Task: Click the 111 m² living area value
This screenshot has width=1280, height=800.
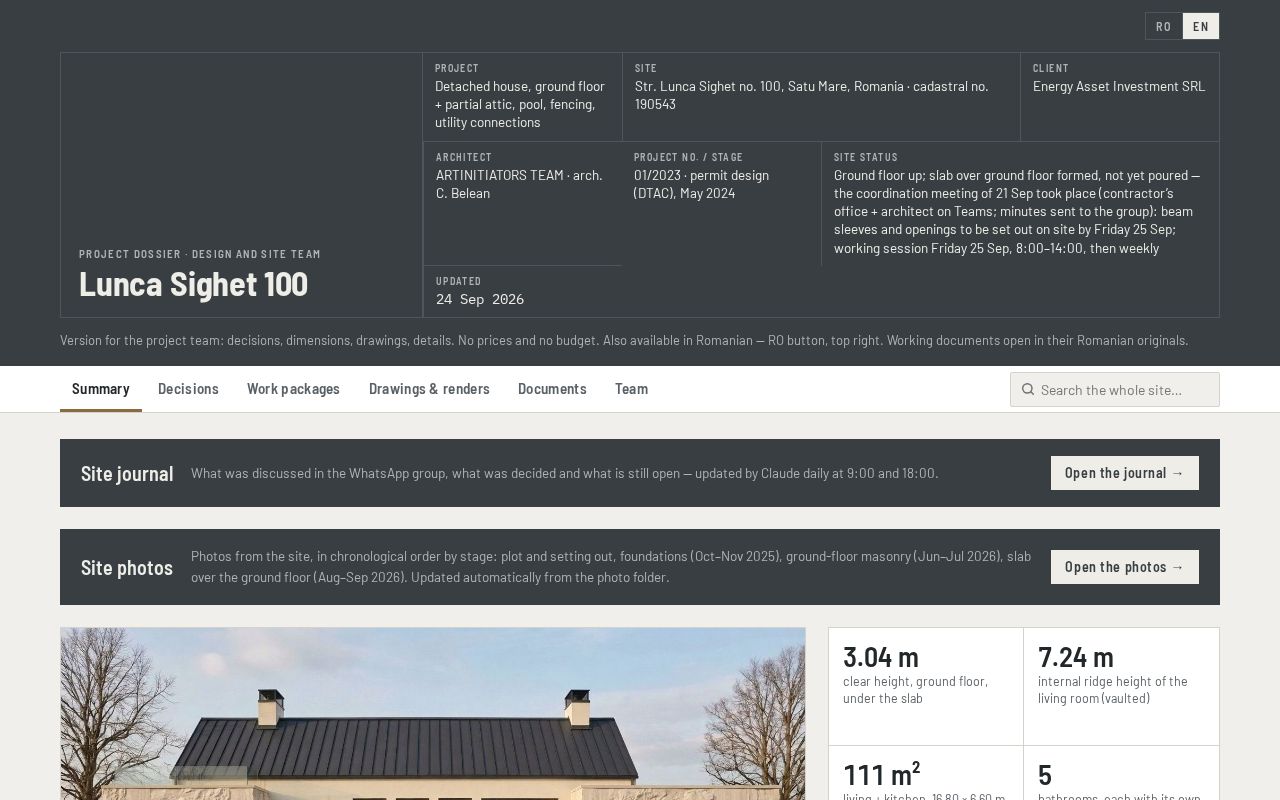Action: pos(881,774)
